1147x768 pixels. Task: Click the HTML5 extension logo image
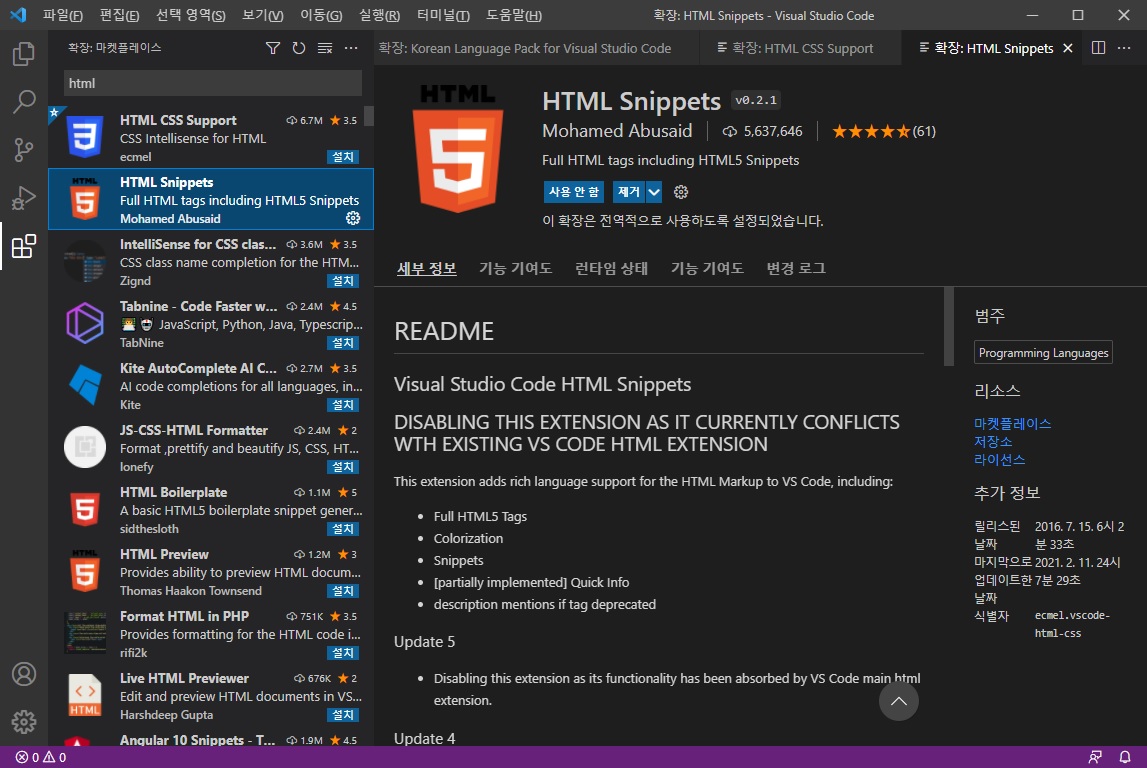458,148
